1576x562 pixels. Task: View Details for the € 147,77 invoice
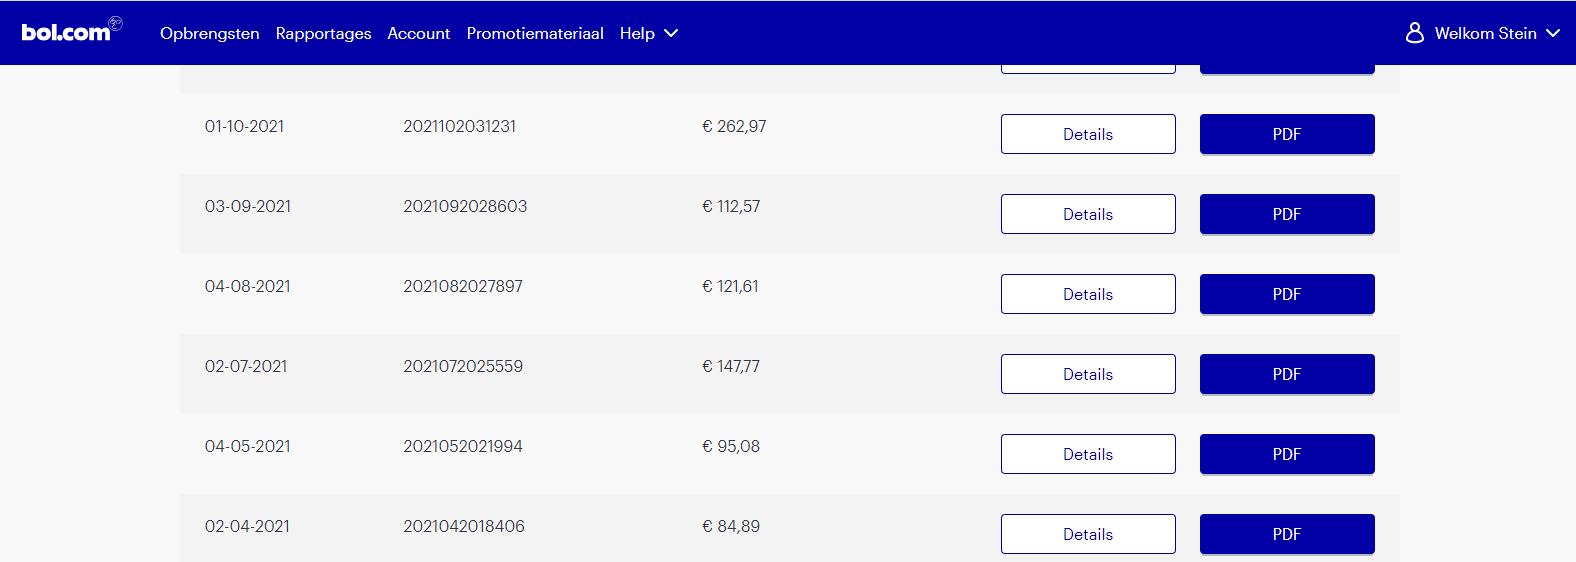point(1088,374)
